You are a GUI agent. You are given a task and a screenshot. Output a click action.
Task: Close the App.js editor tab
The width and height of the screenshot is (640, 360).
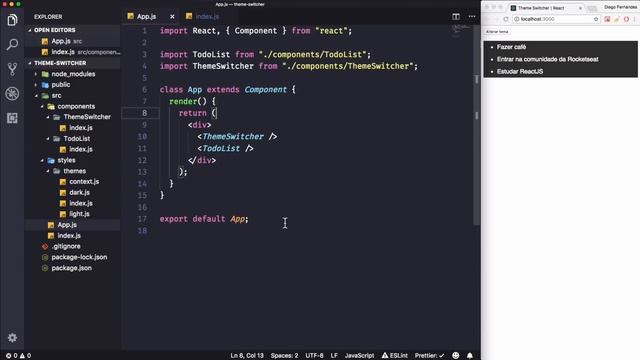(x=172, y=17)
